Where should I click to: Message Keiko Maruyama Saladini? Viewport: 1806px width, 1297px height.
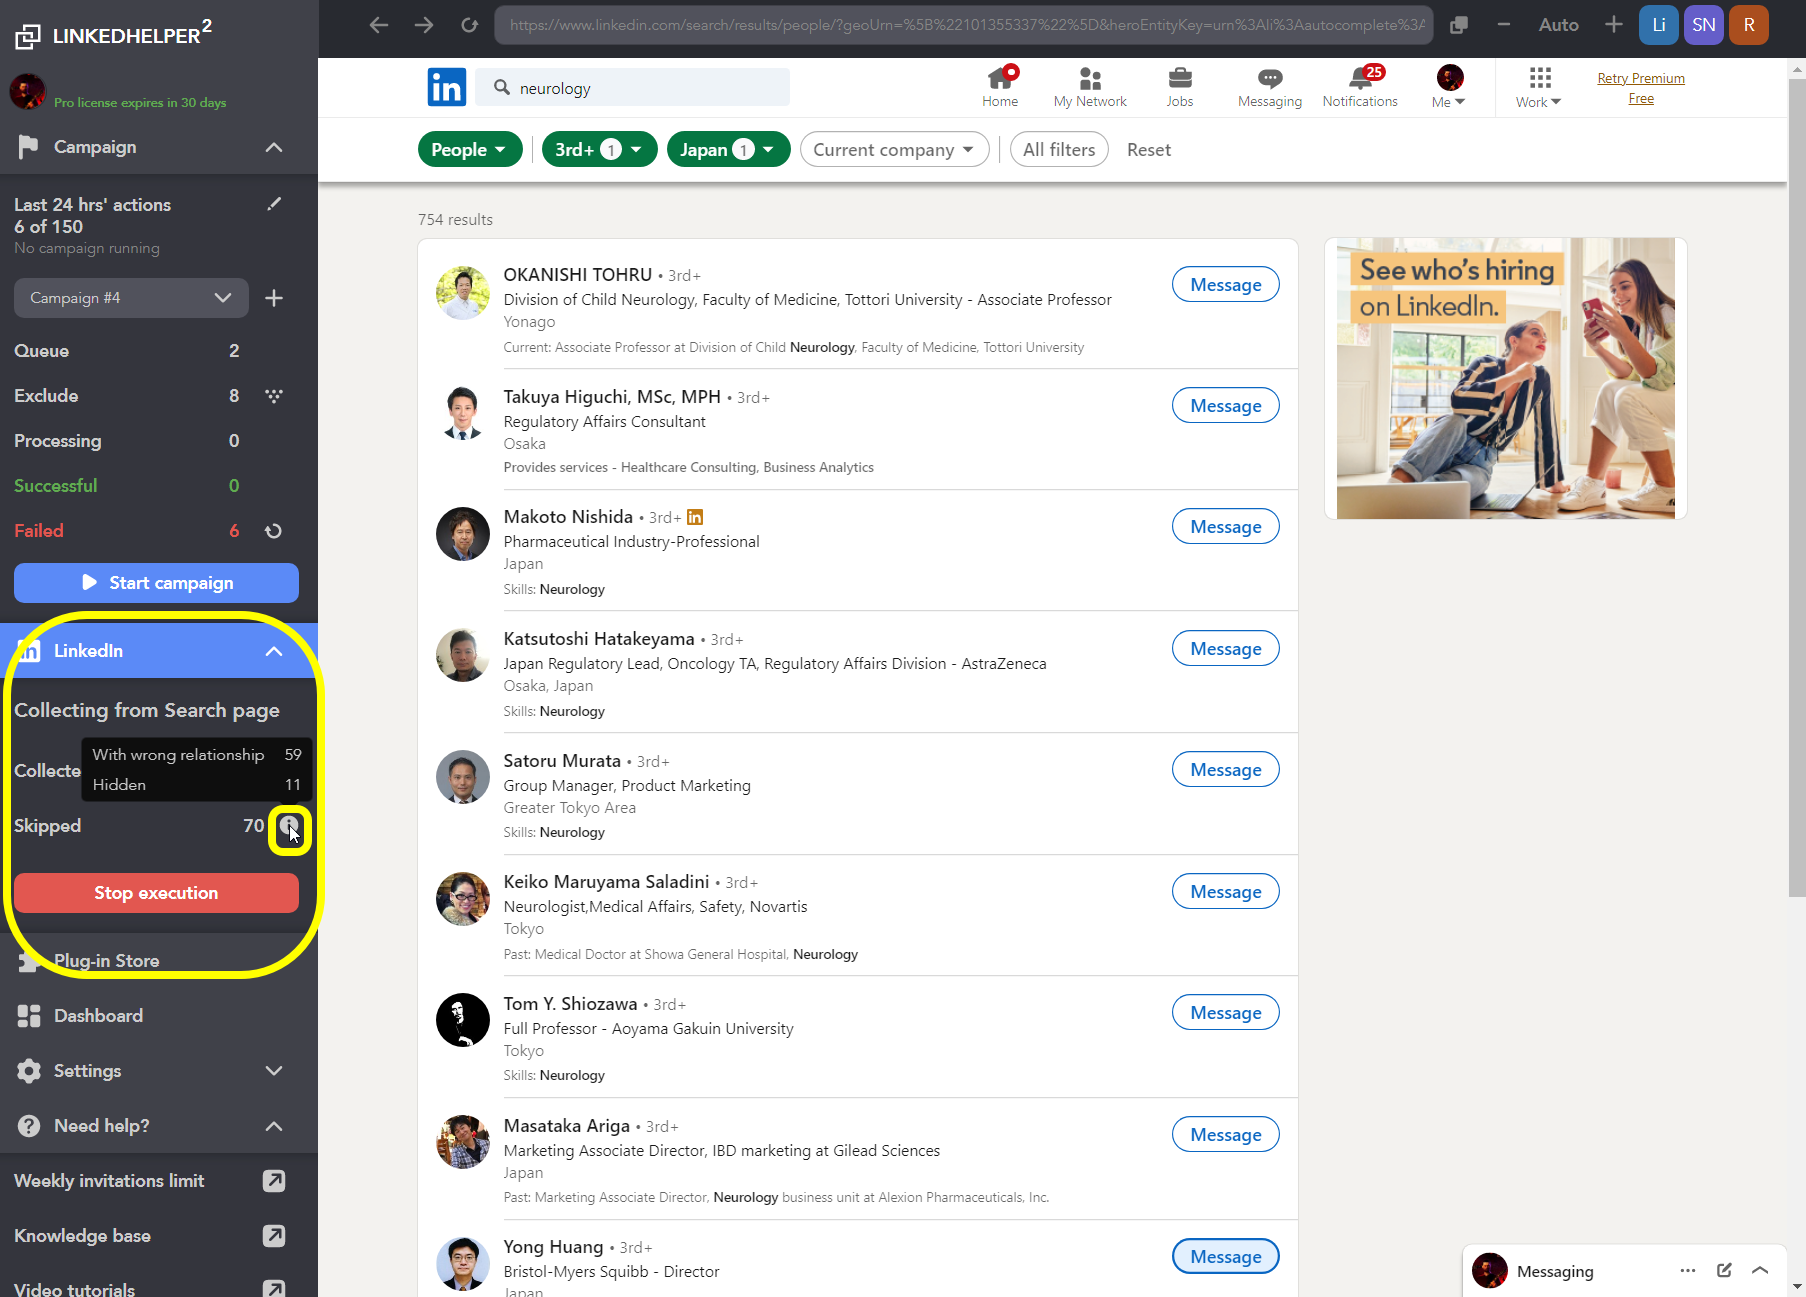[1225, 892]
